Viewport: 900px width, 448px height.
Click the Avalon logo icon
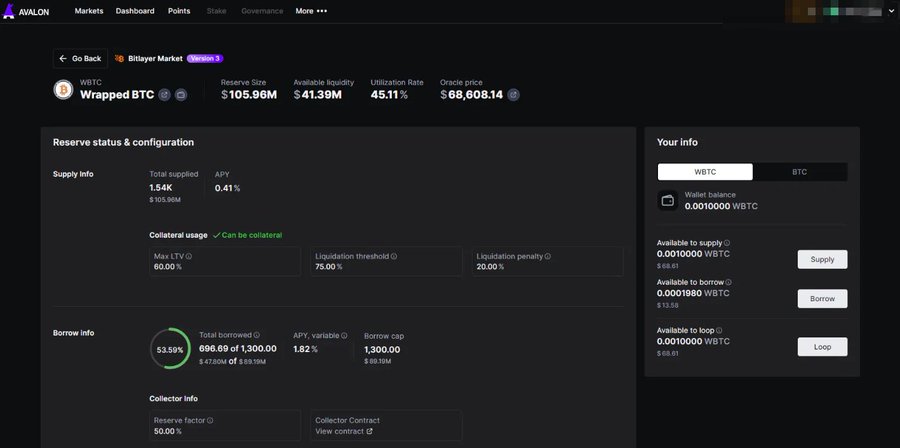(x=9, y=11)
